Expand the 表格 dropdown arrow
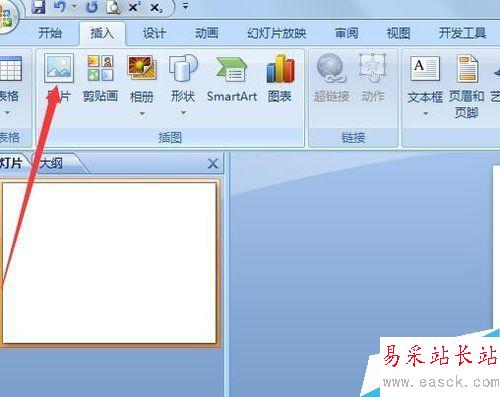This screenshot has width=500, height=397. point(7,113)
